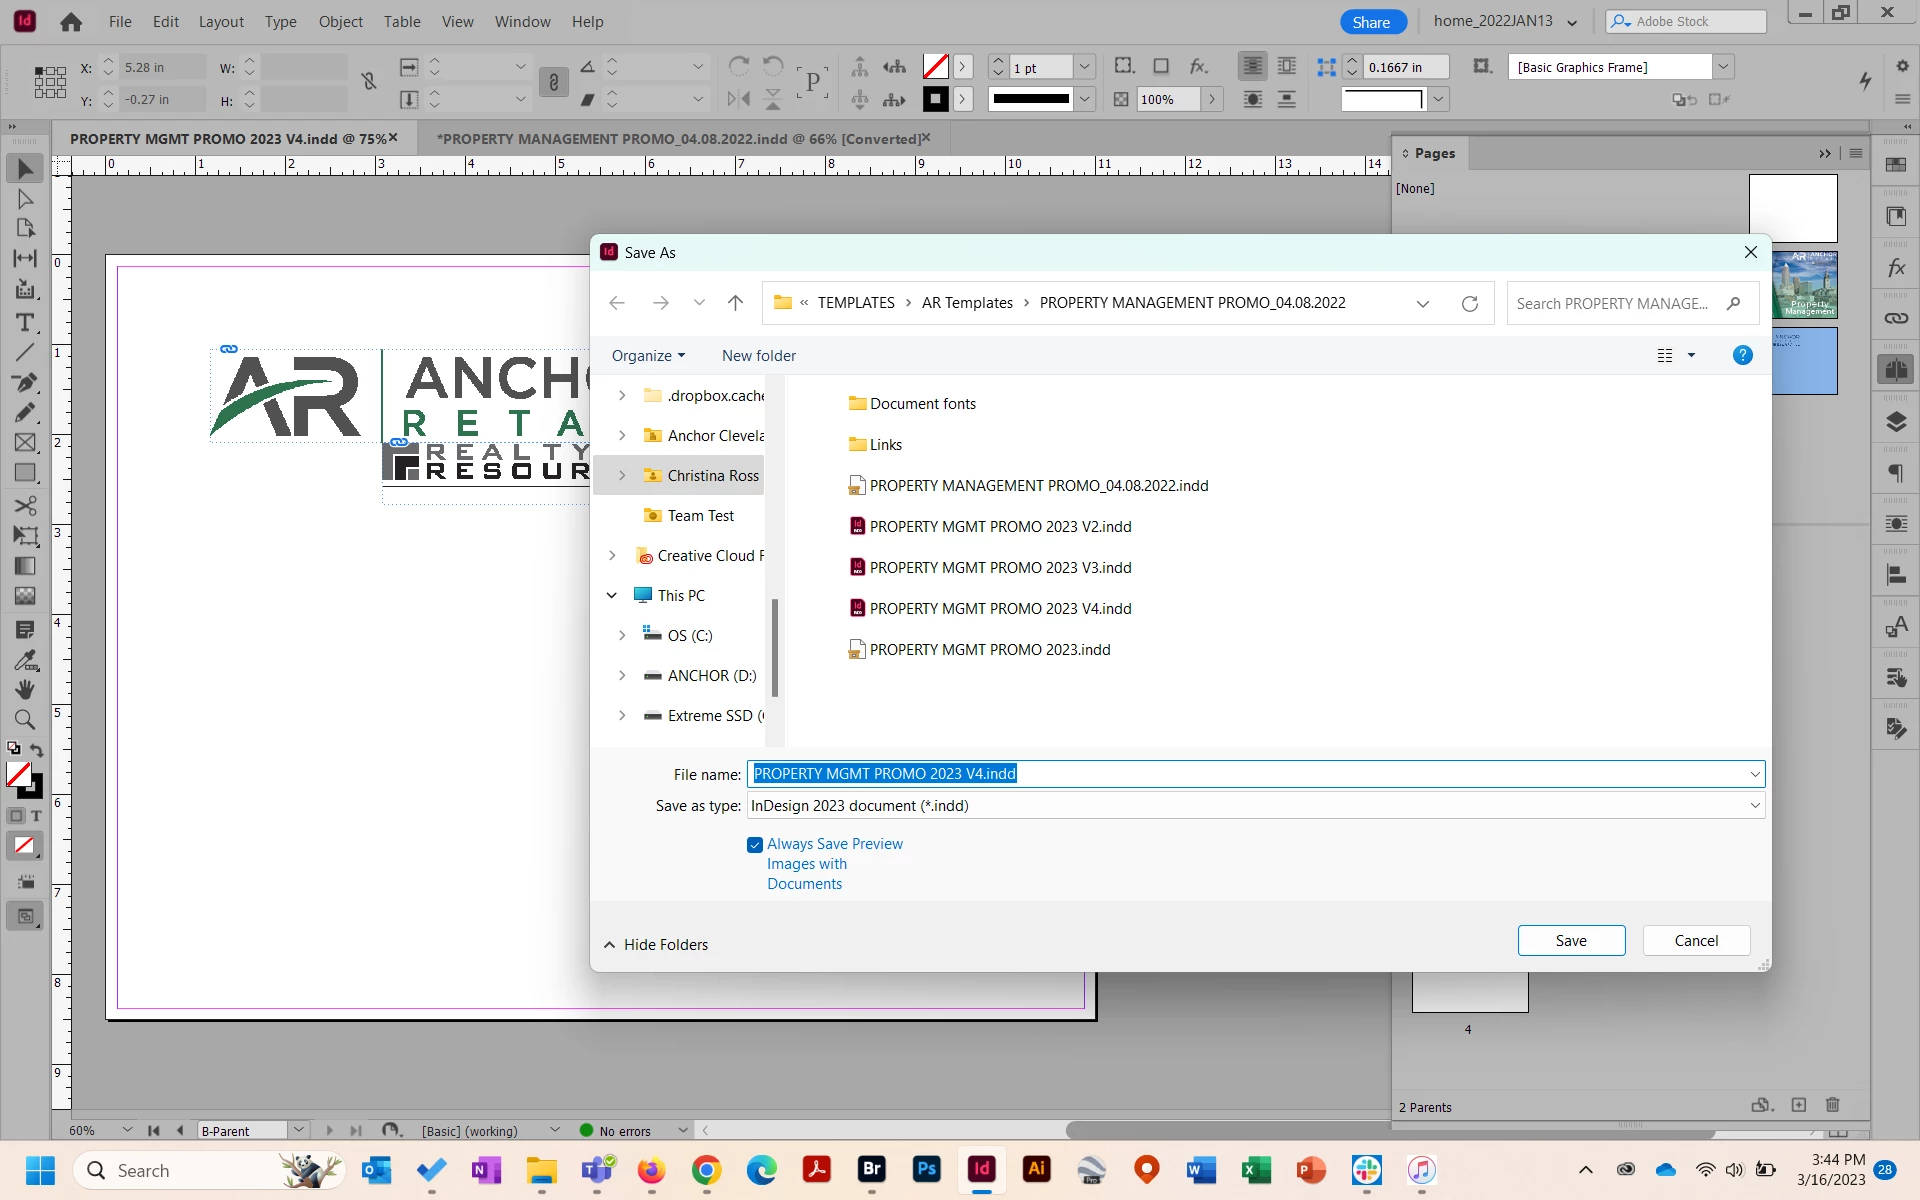Toggle constrain width and height proportions

(x=369, y=82)
